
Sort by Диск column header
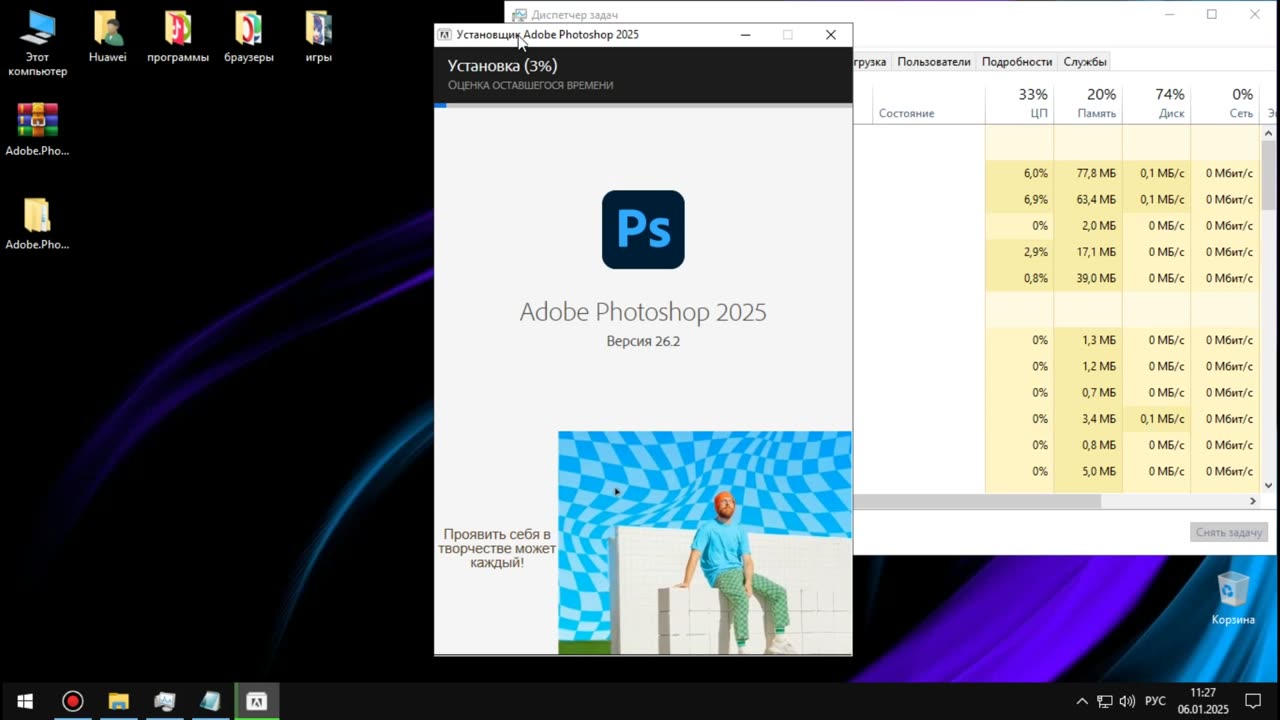(x=1157, y=103)
